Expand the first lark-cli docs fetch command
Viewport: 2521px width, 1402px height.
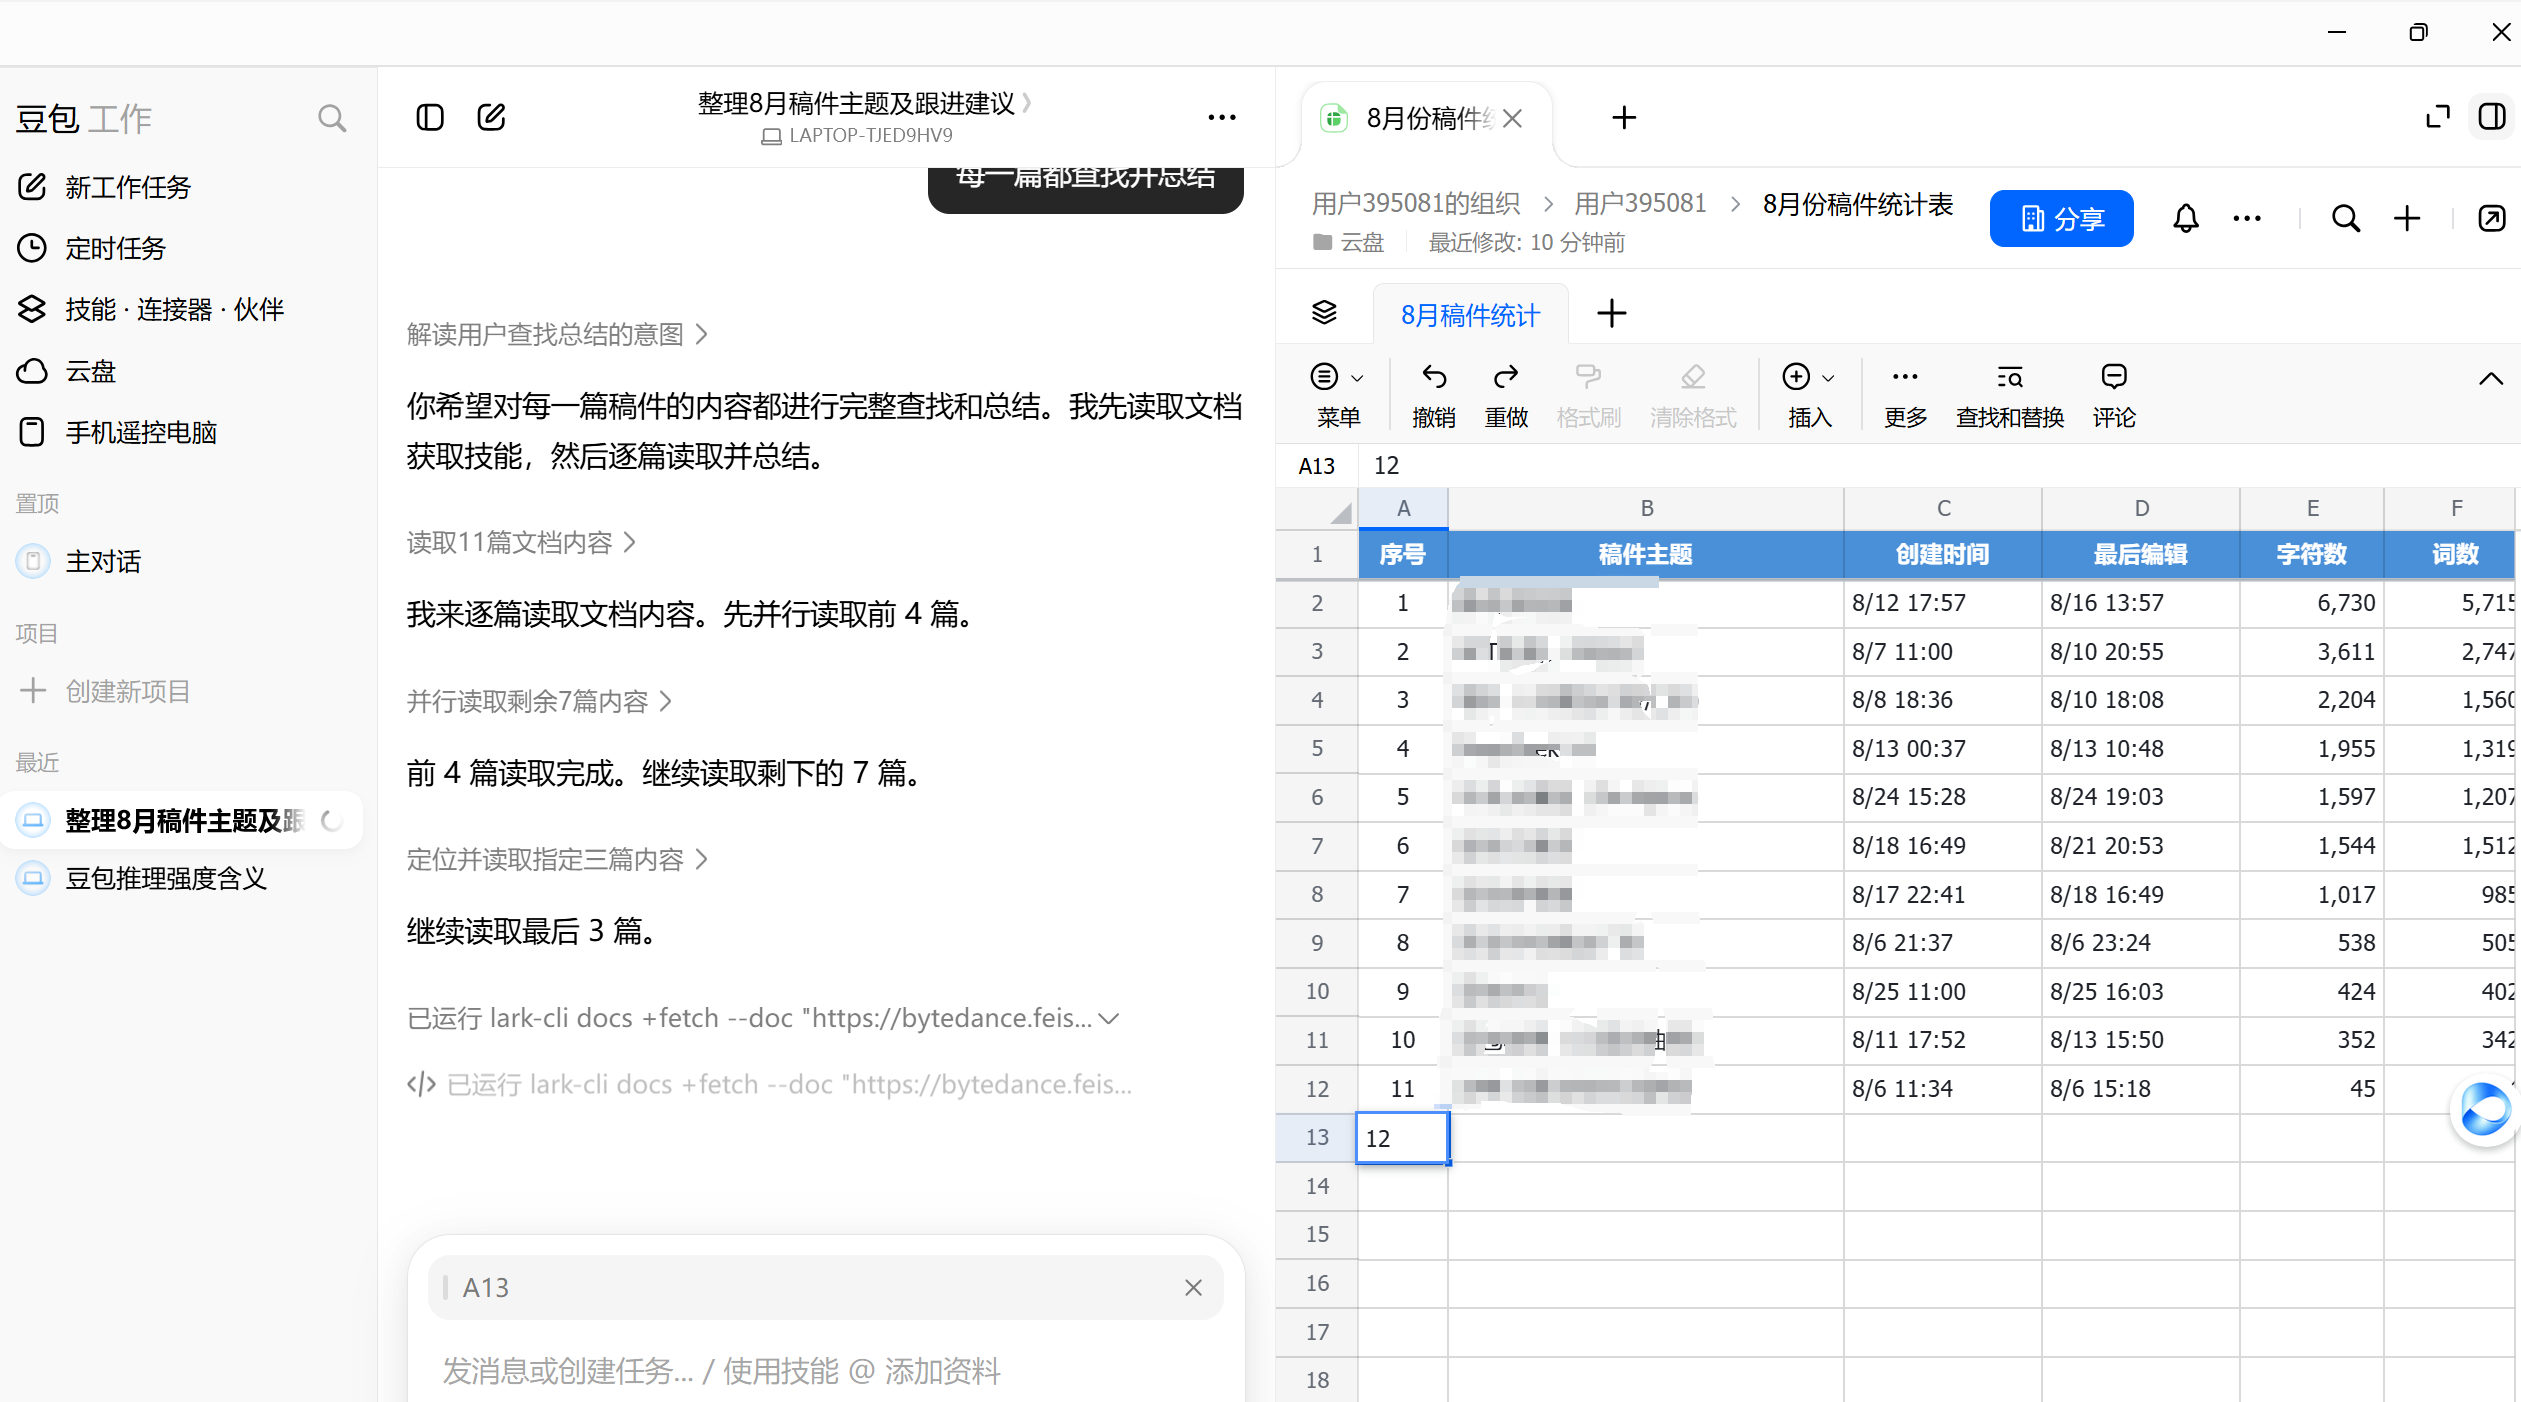point(763,1018)
